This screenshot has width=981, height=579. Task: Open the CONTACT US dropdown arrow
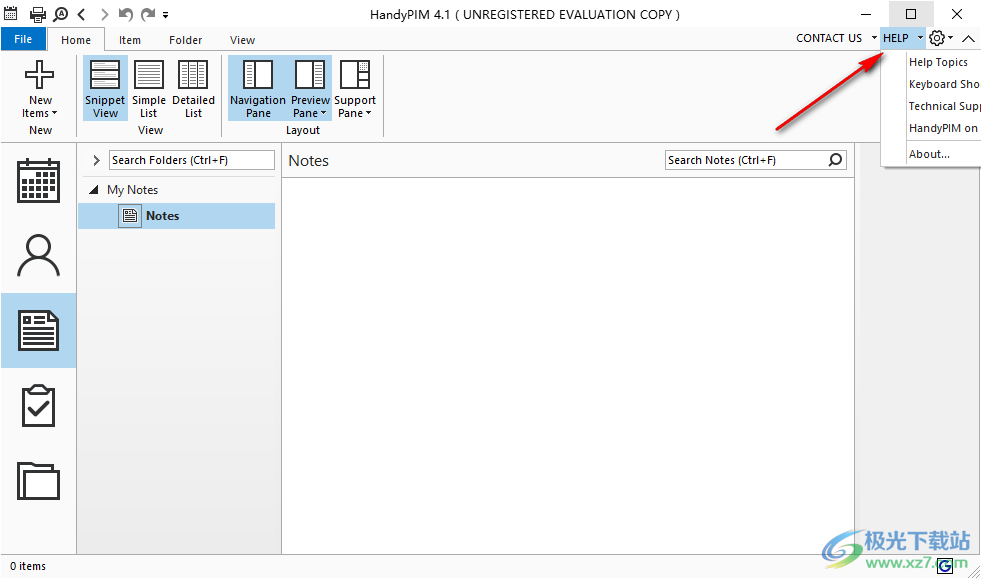coord(874,38)
